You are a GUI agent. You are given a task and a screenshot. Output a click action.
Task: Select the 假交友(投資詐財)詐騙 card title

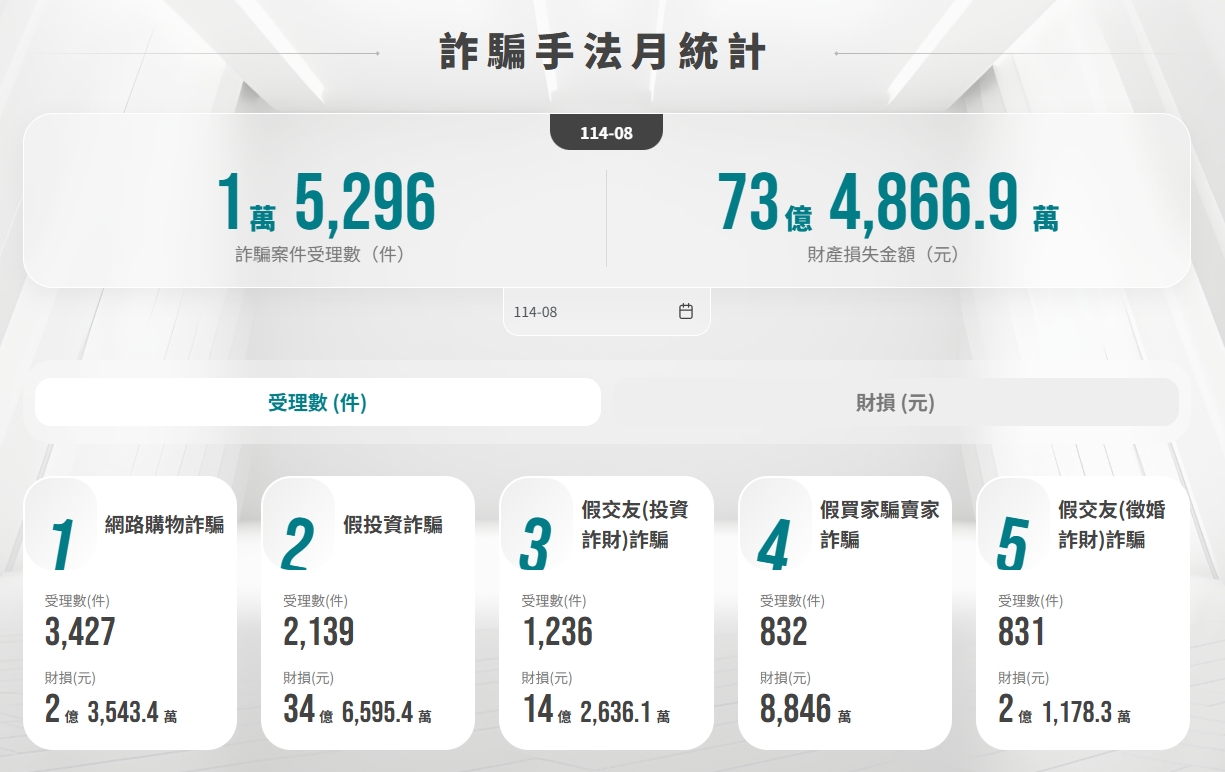635,525
